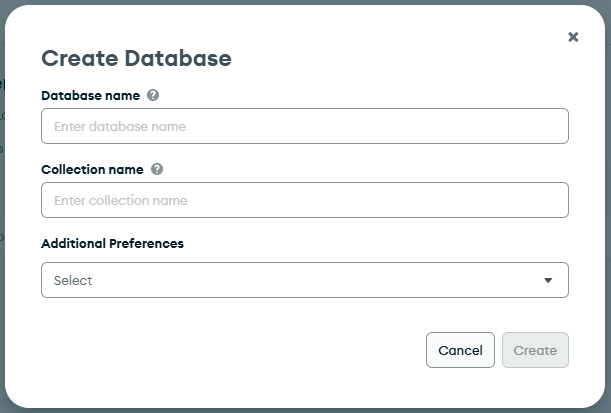Click the "Database name" field label

tap(90, 96)
